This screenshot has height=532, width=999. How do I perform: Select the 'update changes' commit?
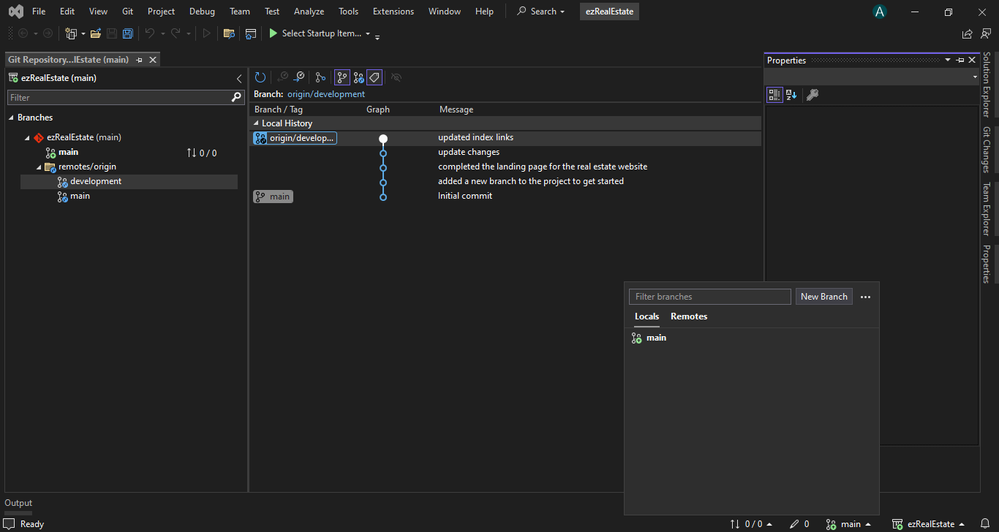pos(506,152)
